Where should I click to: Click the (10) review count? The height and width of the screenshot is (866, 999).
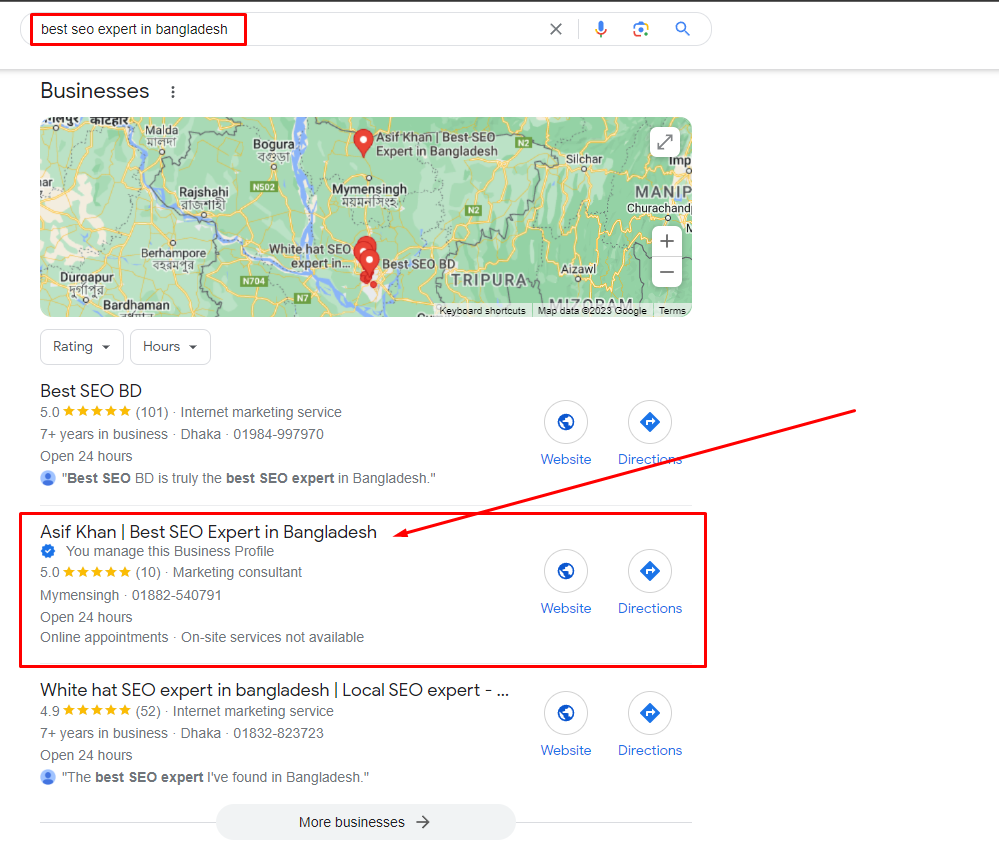(148, 572)
